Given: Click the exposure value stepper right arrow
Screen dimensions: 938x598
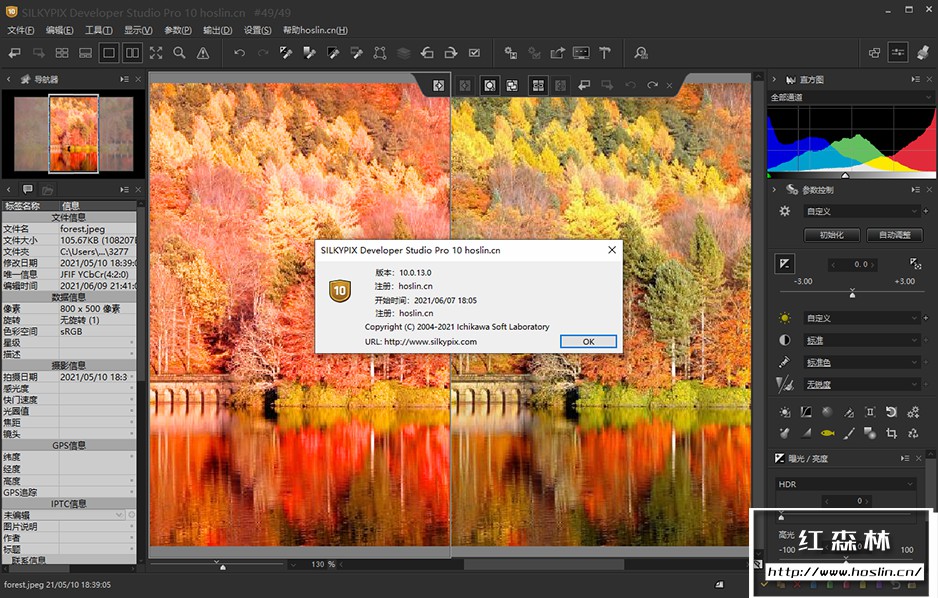Looking at the screenshot, I should click(873, 264).
